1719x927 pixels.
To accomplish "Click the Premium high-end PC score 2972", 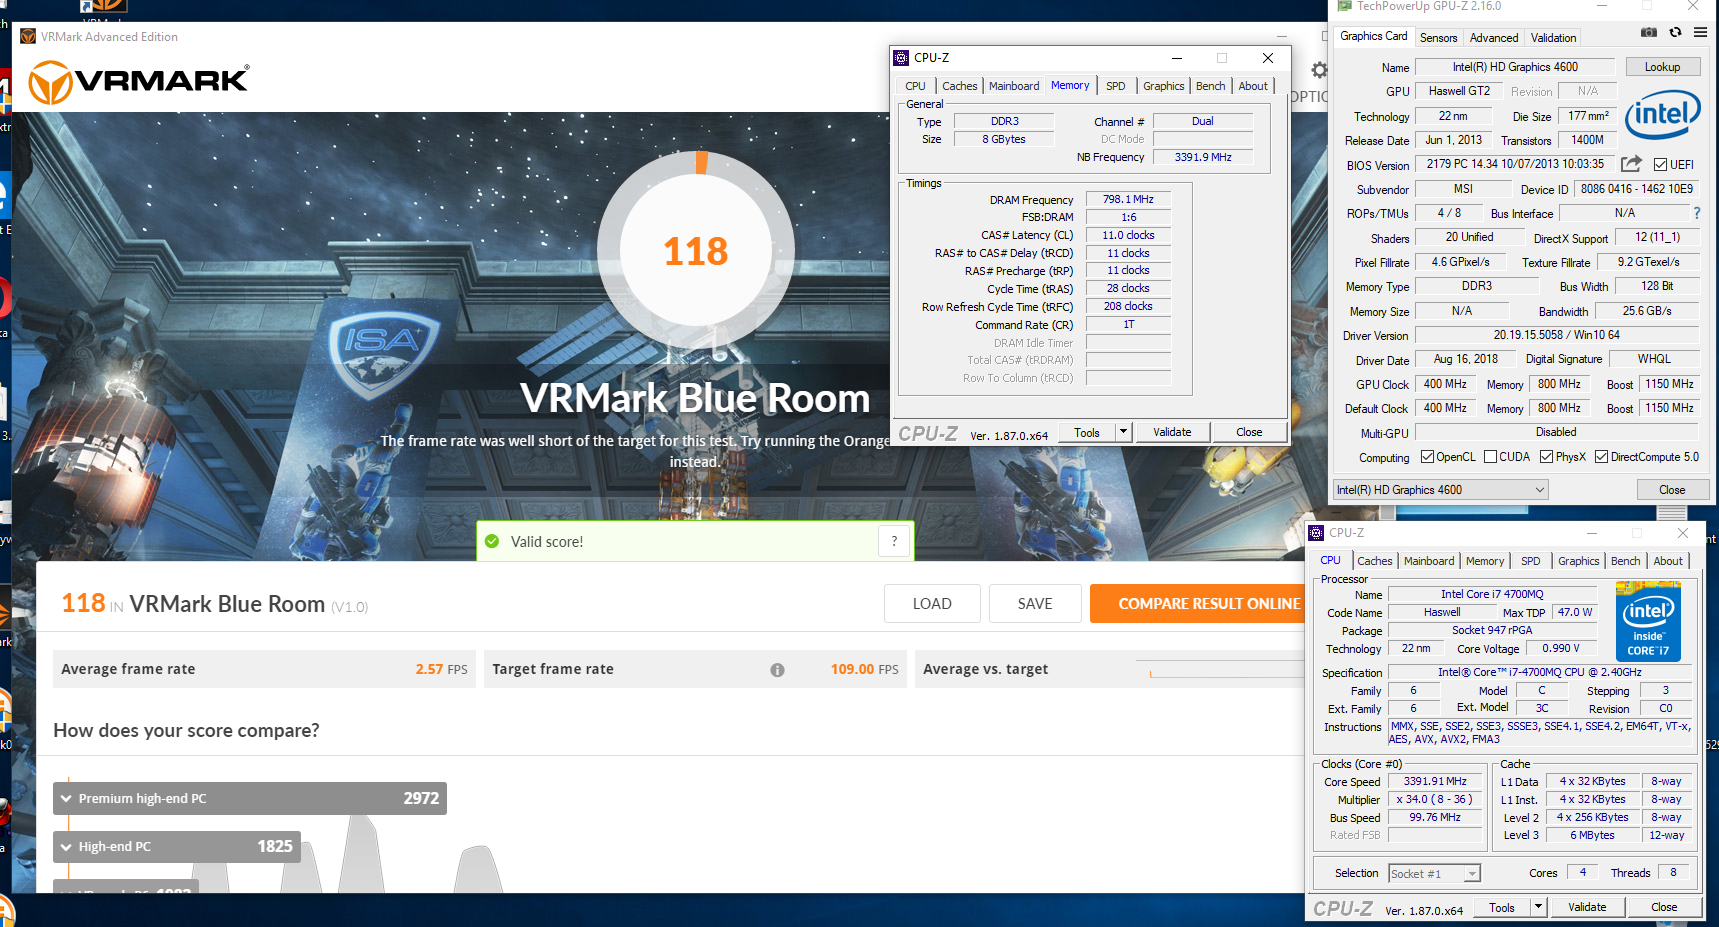I will pos(421,798).
